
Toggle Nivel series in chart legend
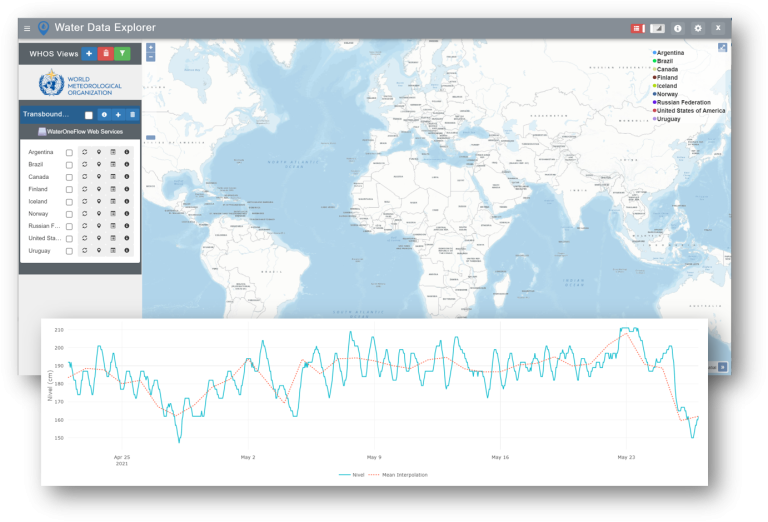click(x=352, y=474)
